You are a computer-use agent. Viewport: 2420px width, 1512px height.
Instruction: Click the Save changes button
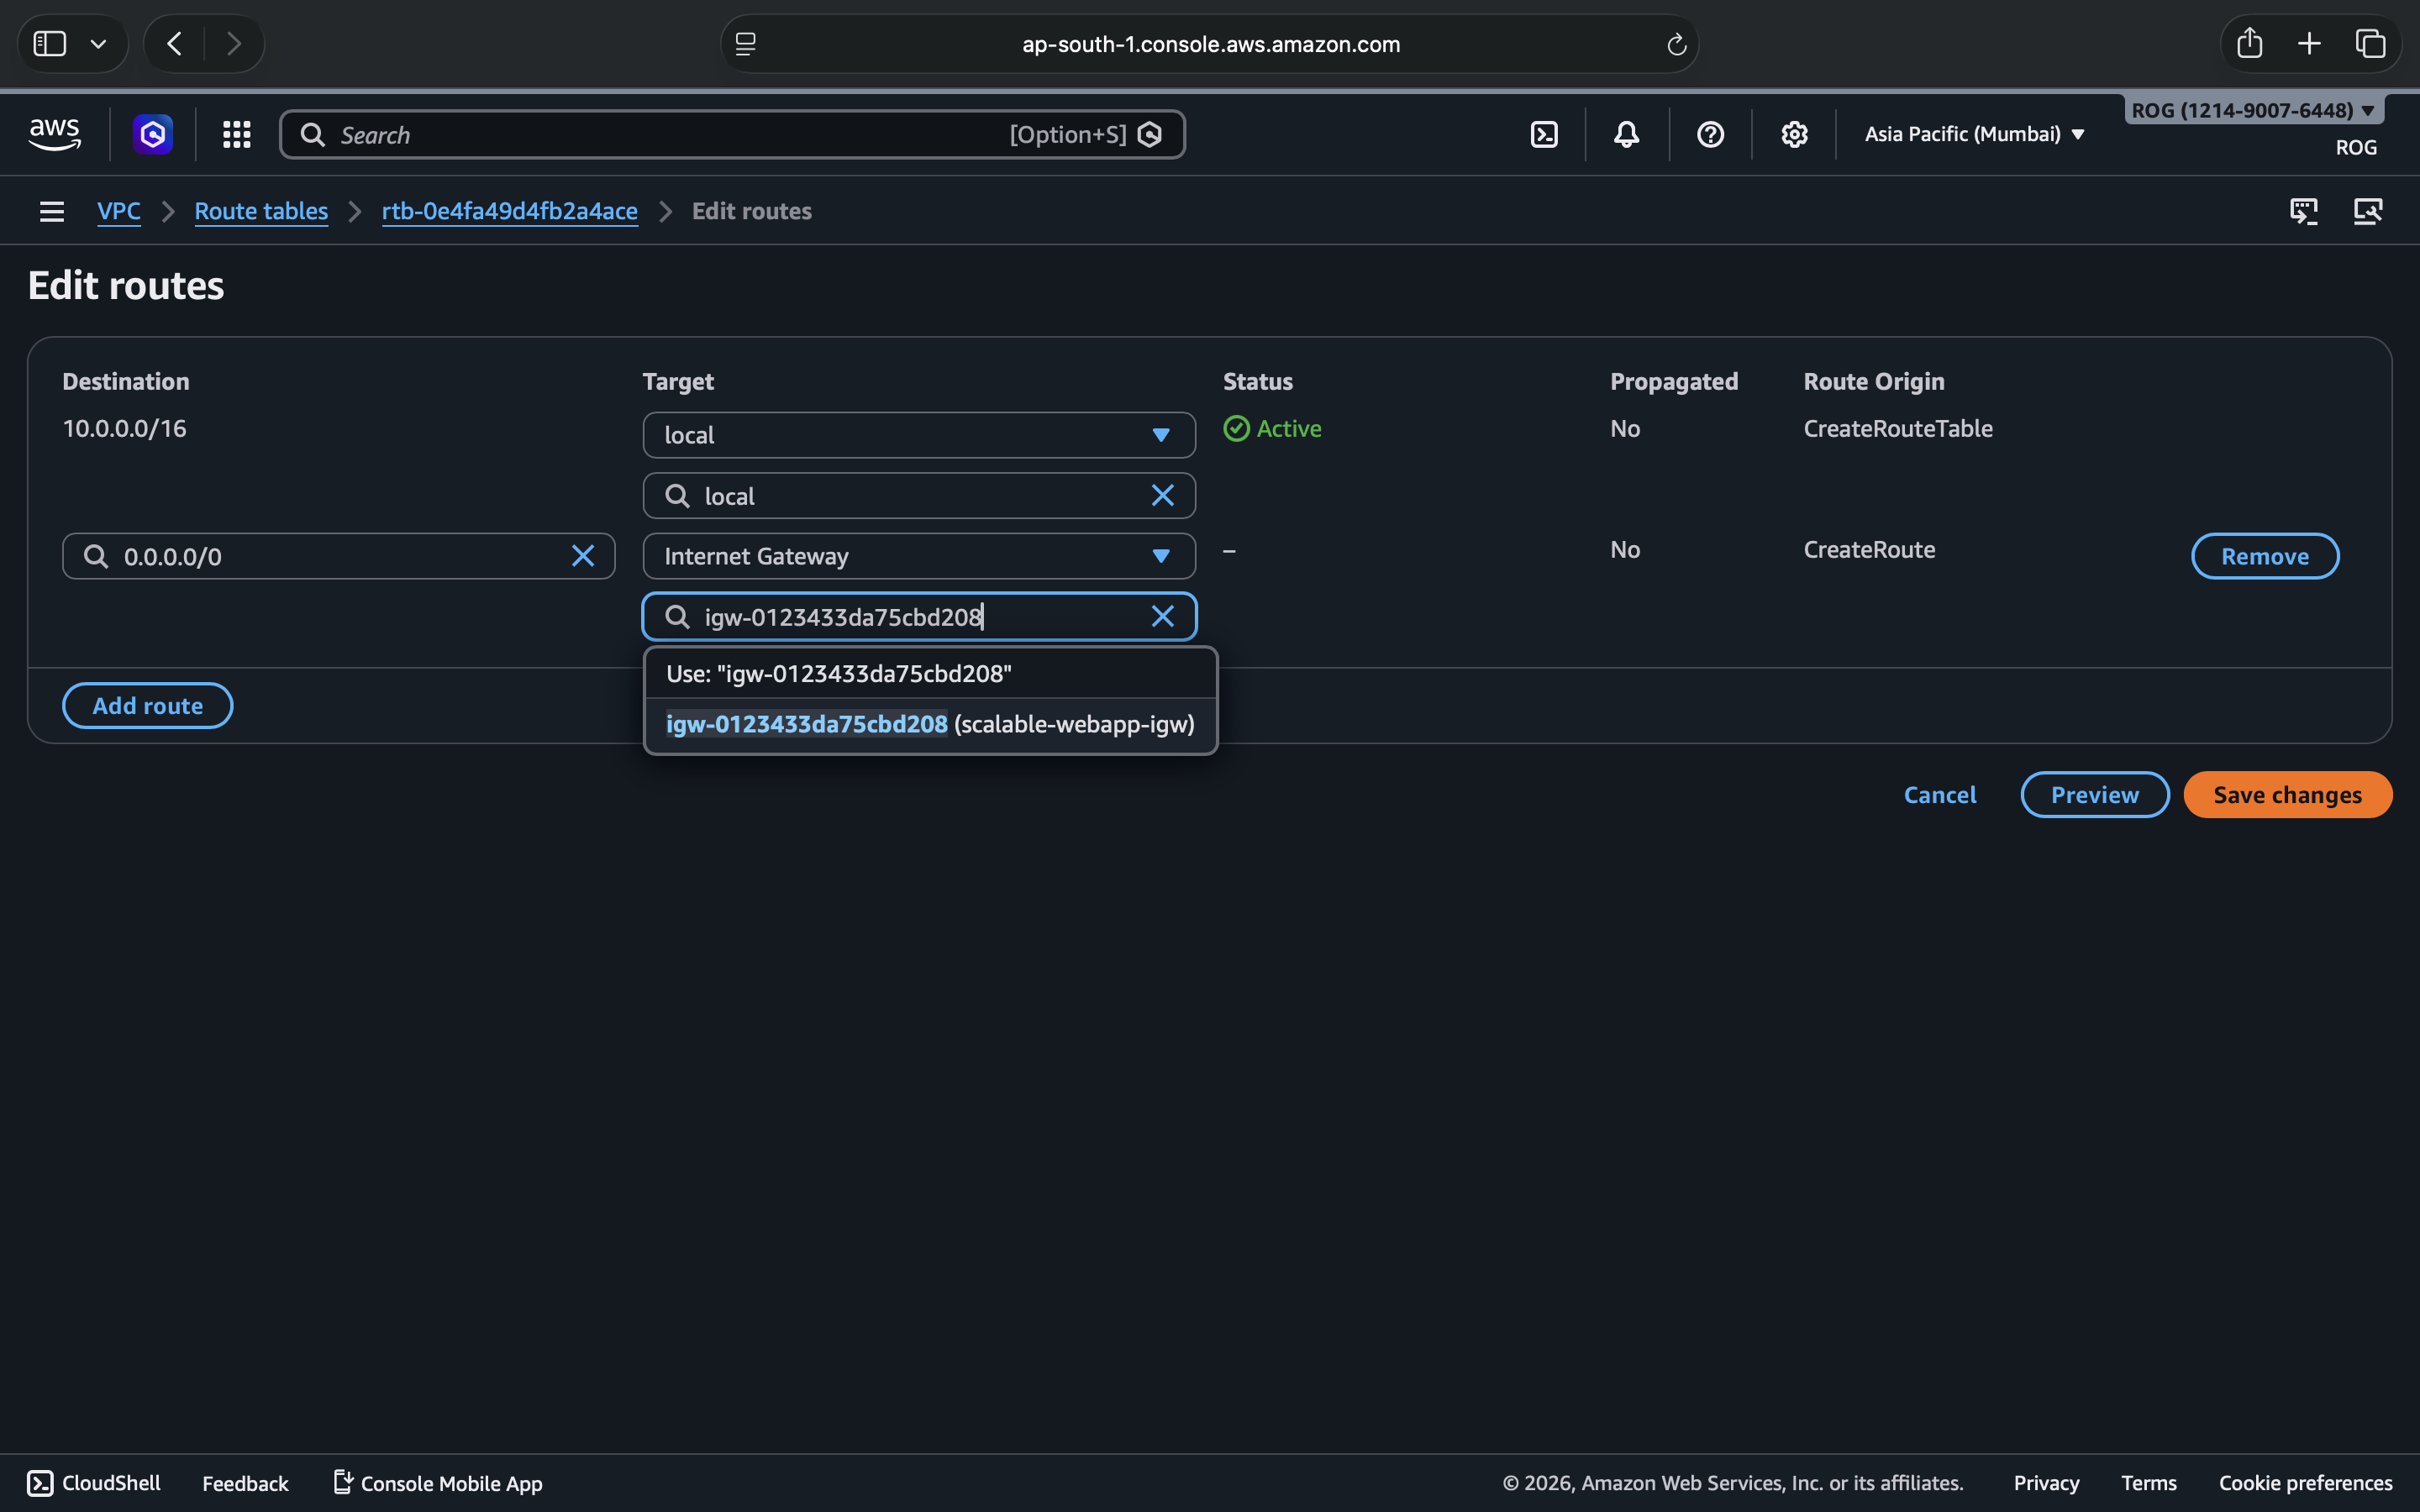click(2287, 795)
